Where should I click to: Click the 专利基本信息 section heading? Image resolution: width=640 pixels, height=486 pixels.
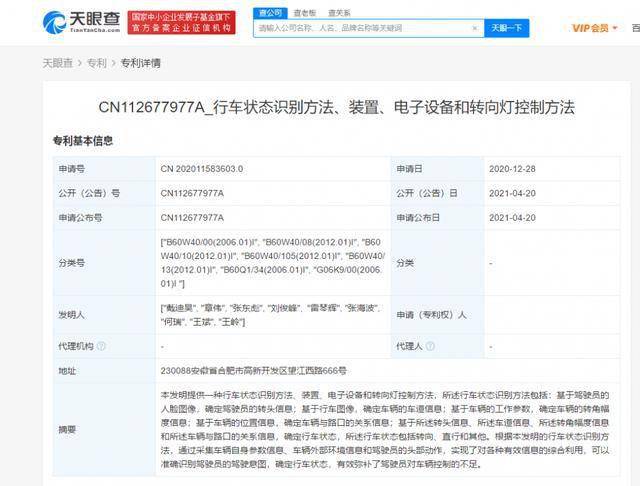(x=83, y=141)
